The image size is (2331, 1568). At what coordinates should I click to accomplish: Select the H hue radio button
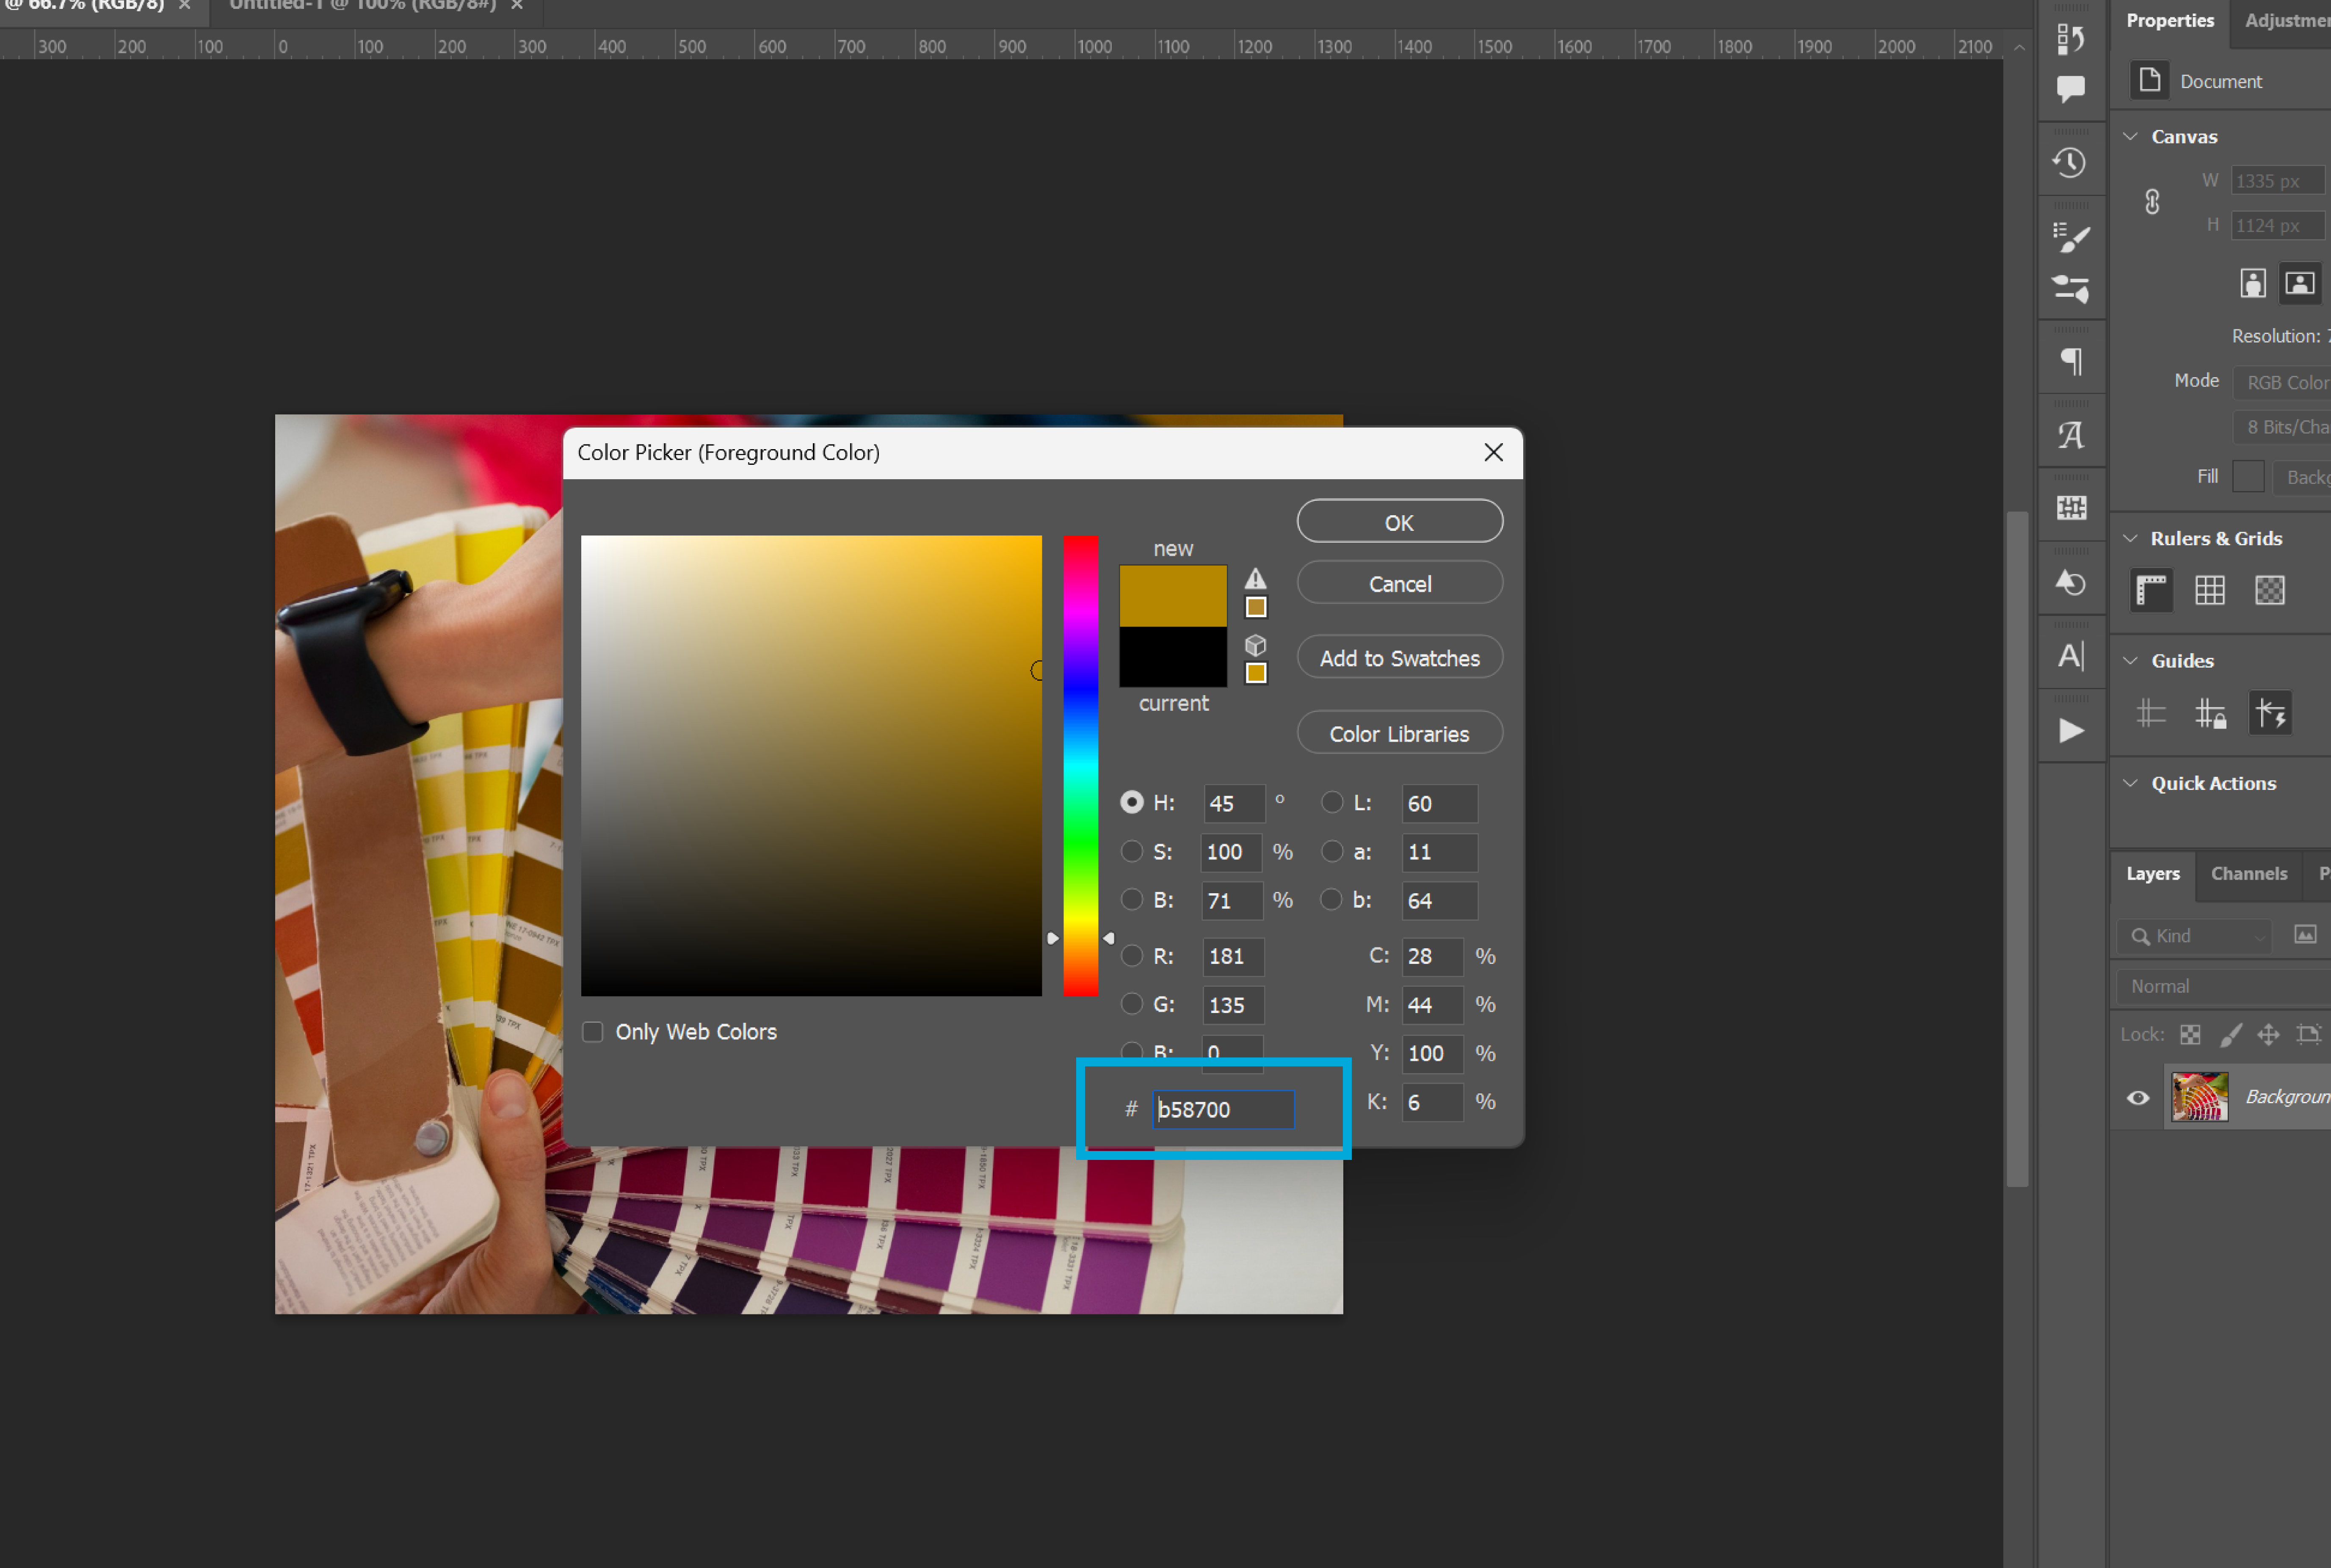point(1131,802)
